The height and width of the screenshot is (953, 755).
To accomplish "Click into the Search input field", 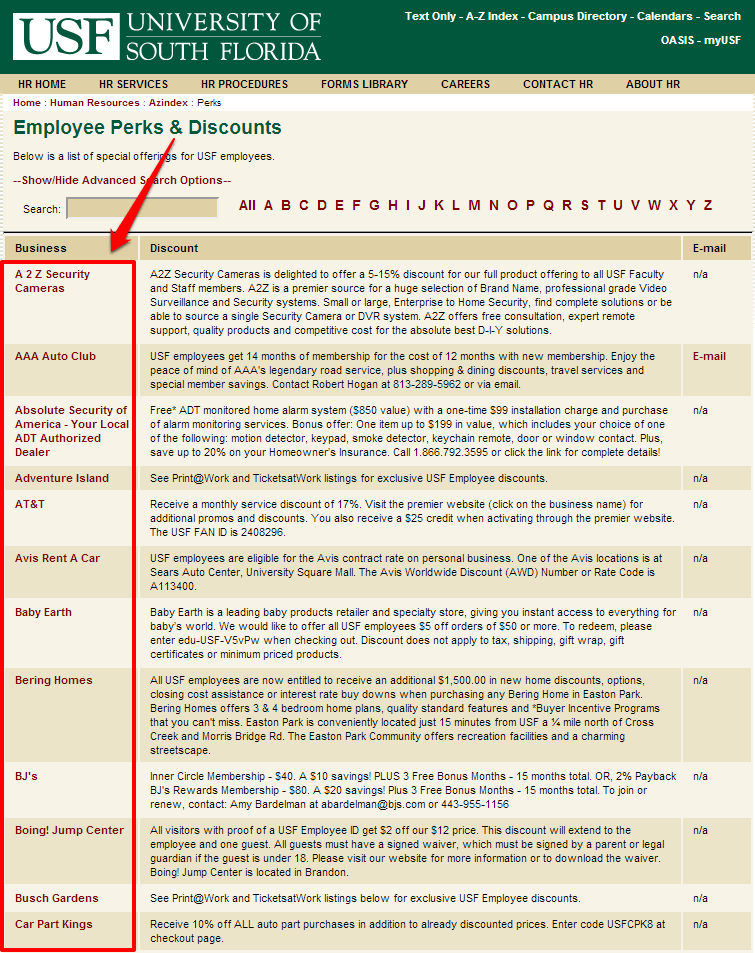I will 142,208.
